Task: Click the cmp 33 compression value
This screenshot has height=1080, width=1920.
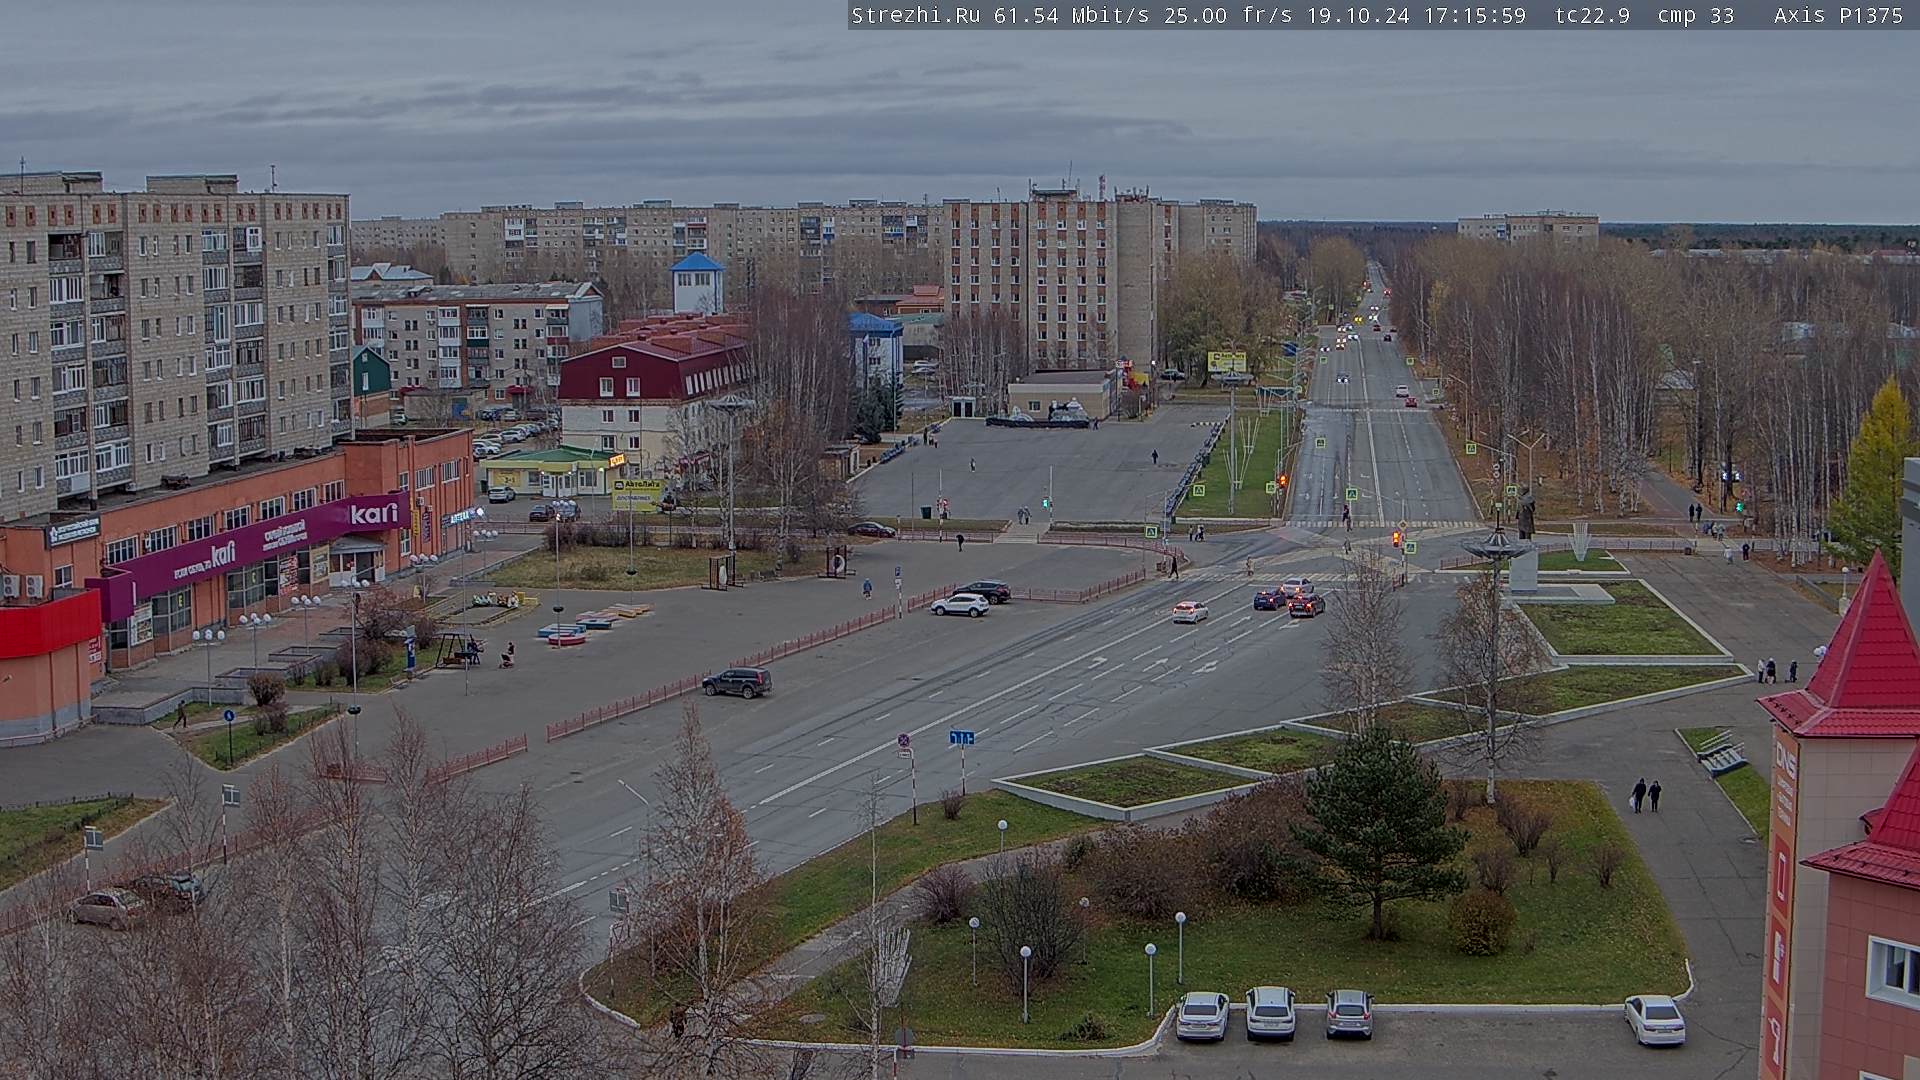Action: 1696,15
